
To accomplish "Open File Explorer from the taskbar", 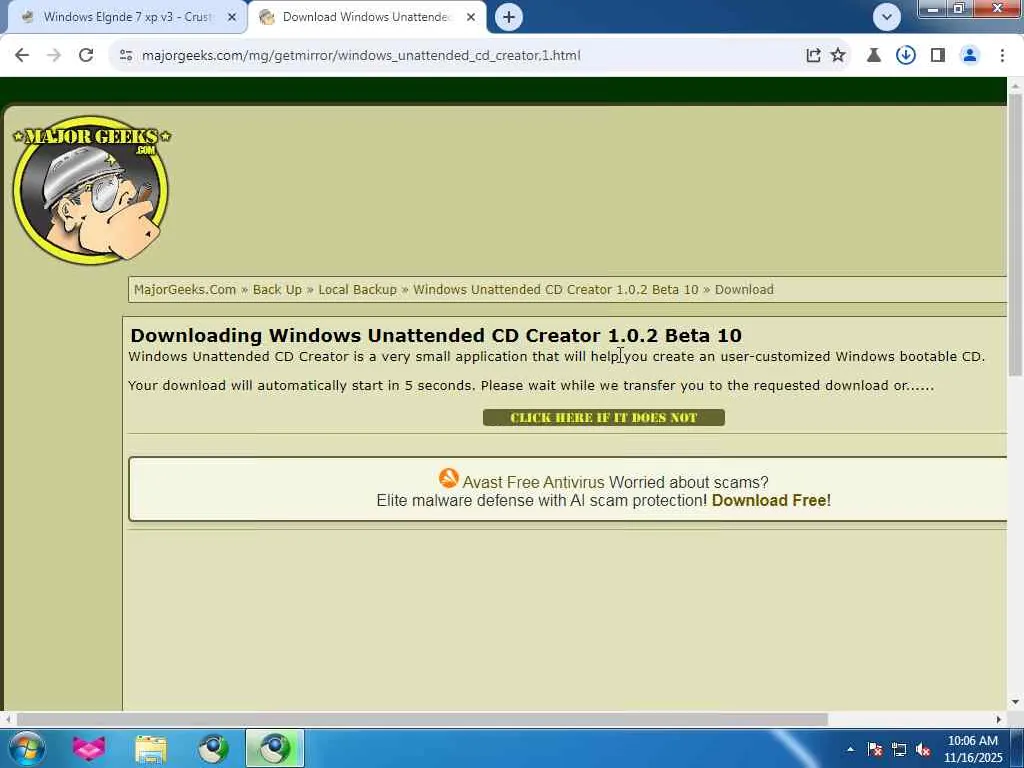I will (x=151, y=748).
